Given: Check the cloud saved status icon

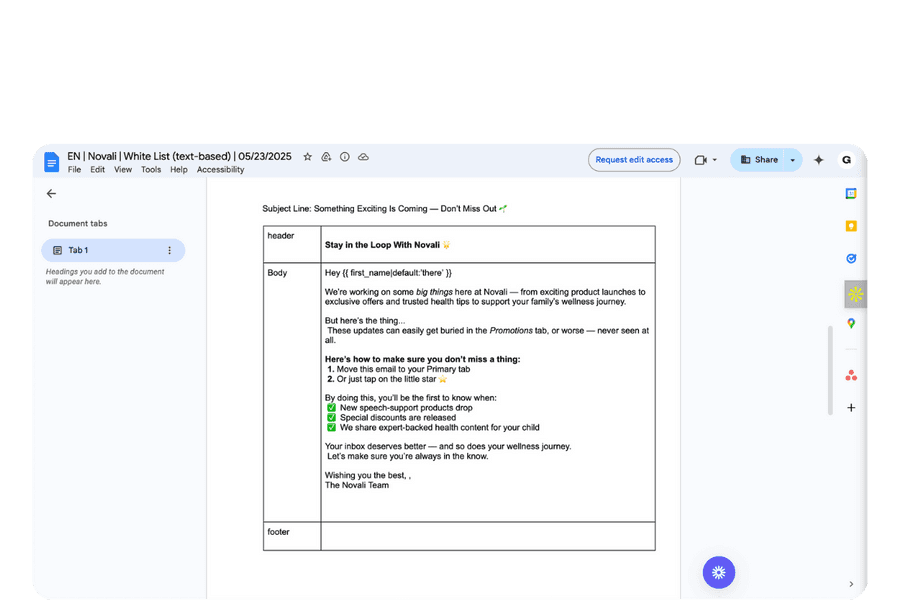Looking at the screenshot, I should tap(363, 157).
